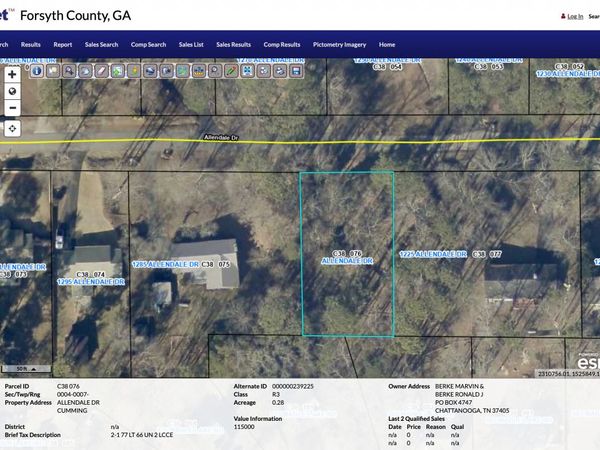Click the Log In link
The image size is (600, 450).
click(575, 16)
